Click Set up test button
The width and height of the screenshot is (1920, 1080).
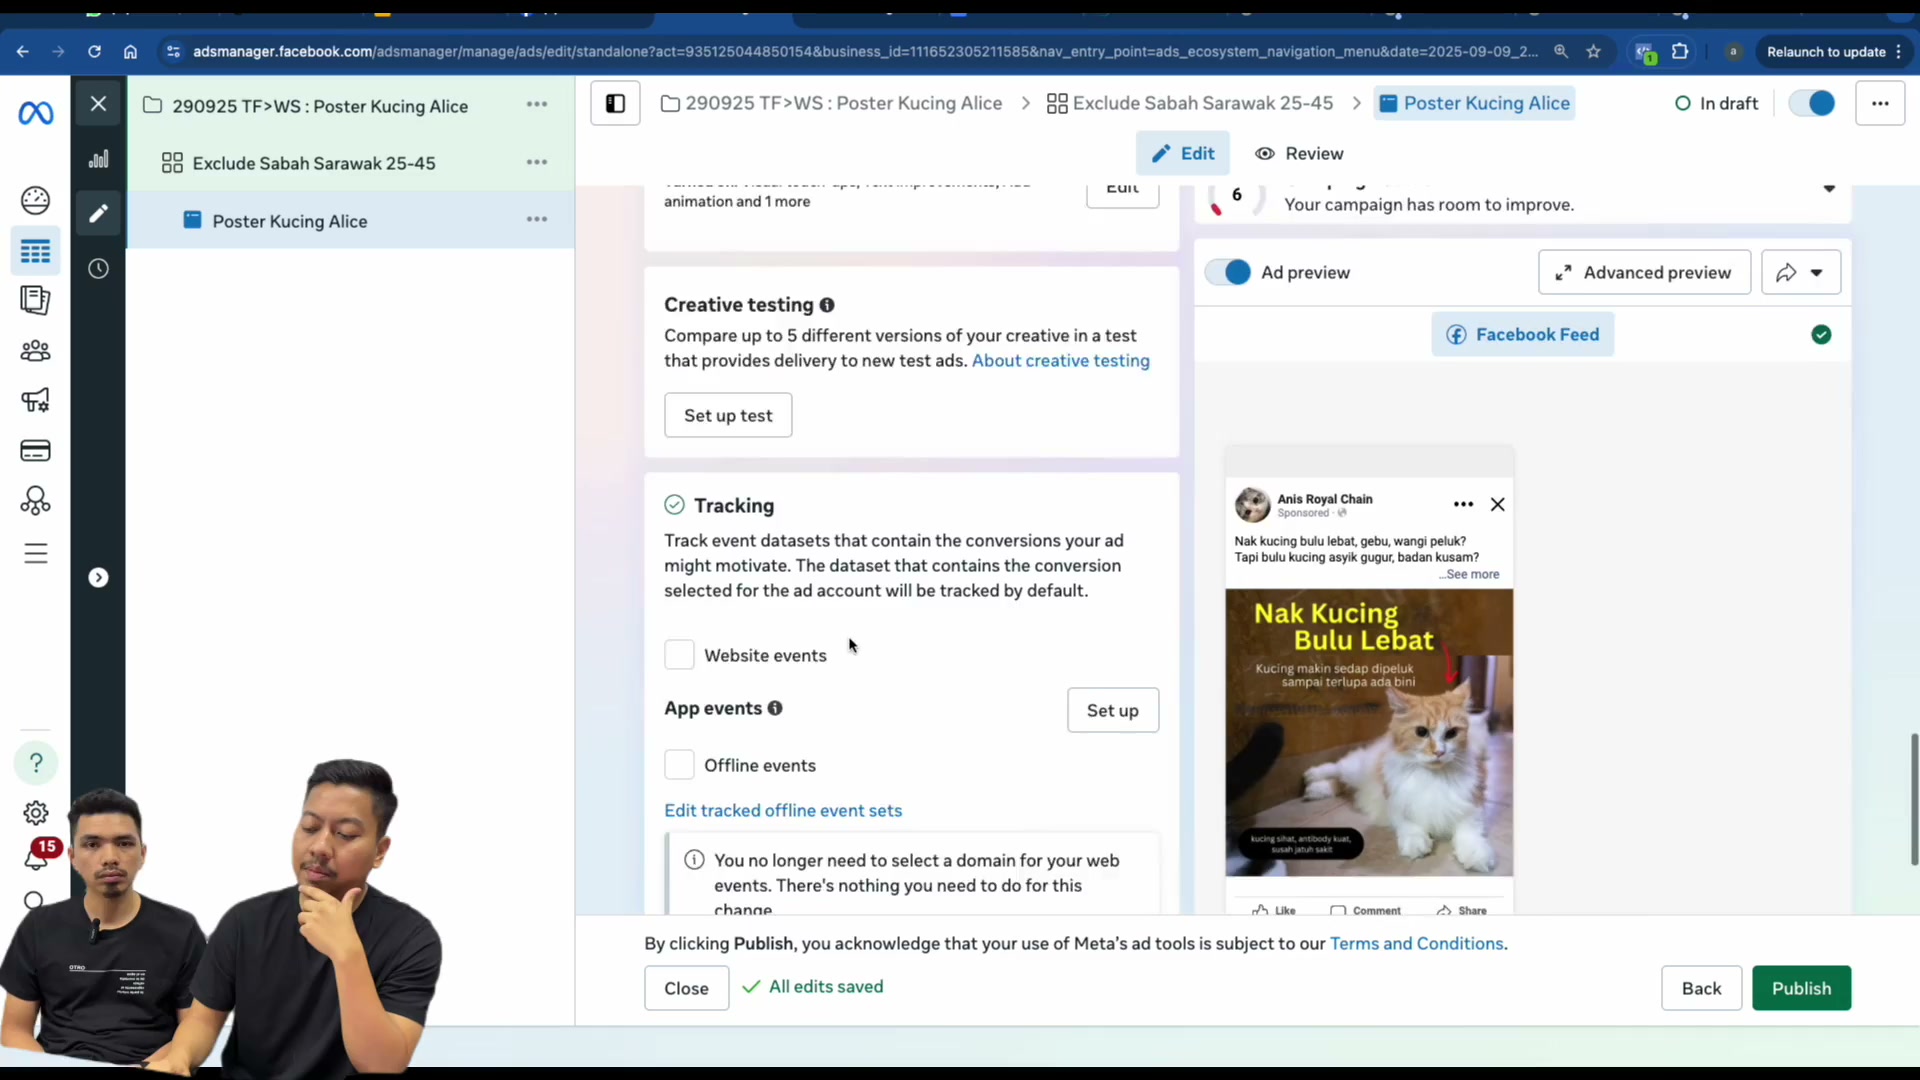click(x=728, y=415)
